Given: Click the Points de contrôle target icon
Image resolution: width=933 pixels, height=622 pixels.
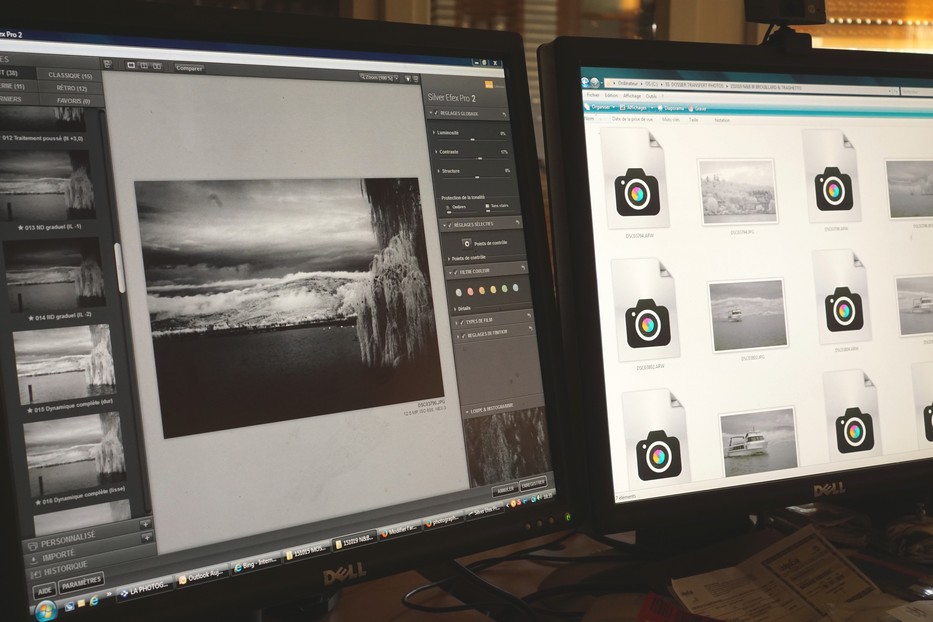Looking at the screenshot, I should (465, 243).
